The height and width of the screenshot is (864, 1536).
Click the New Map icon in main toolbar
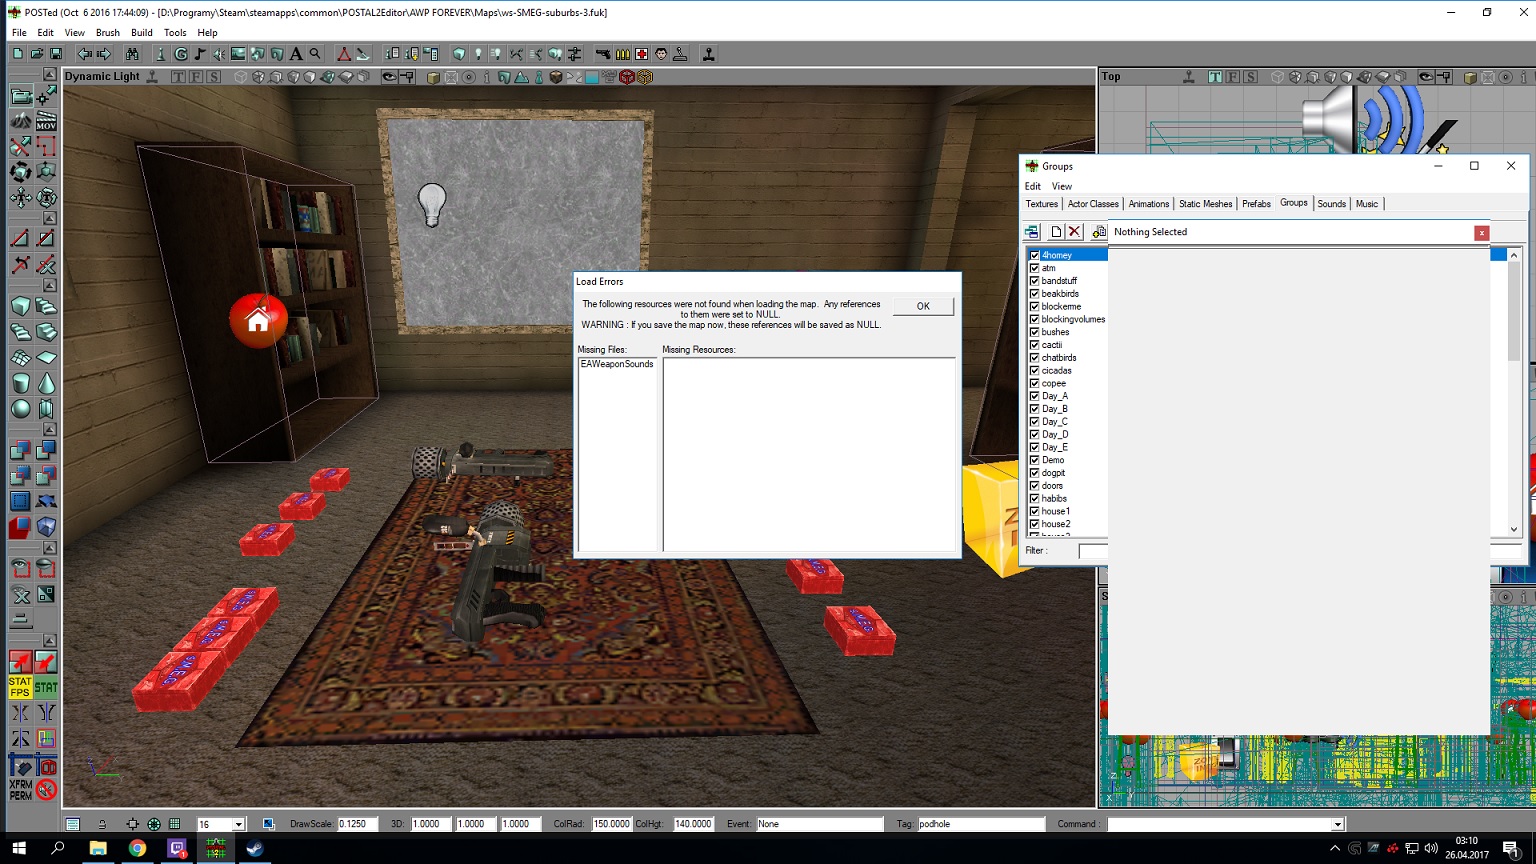coord(18,54)
